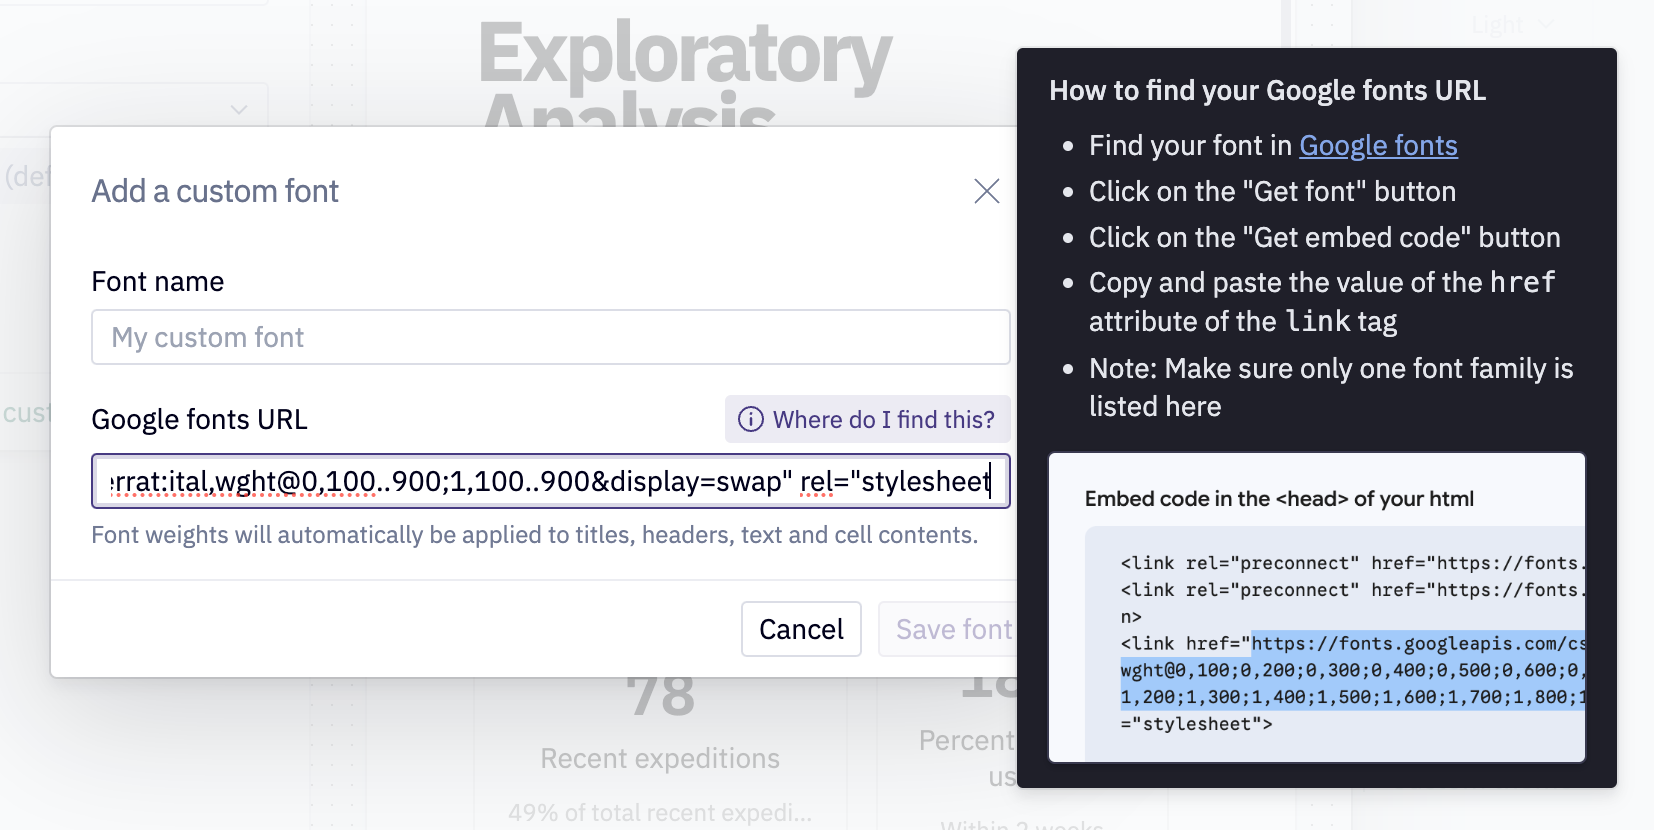Click the chevron arrow next to Light
This screenshot has width=1654, height=830.
click(x=1545, y=24)
